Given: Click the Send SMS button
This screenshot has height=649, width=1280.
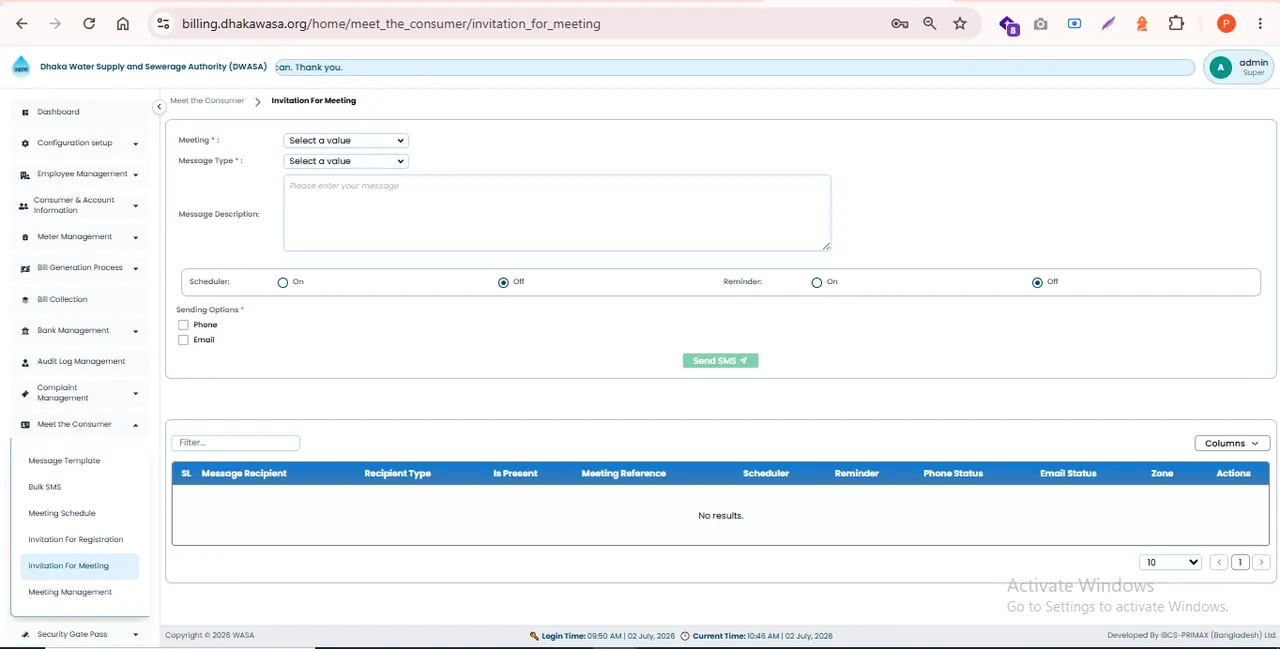Looking at the screenshot, I should coord(720,361).
